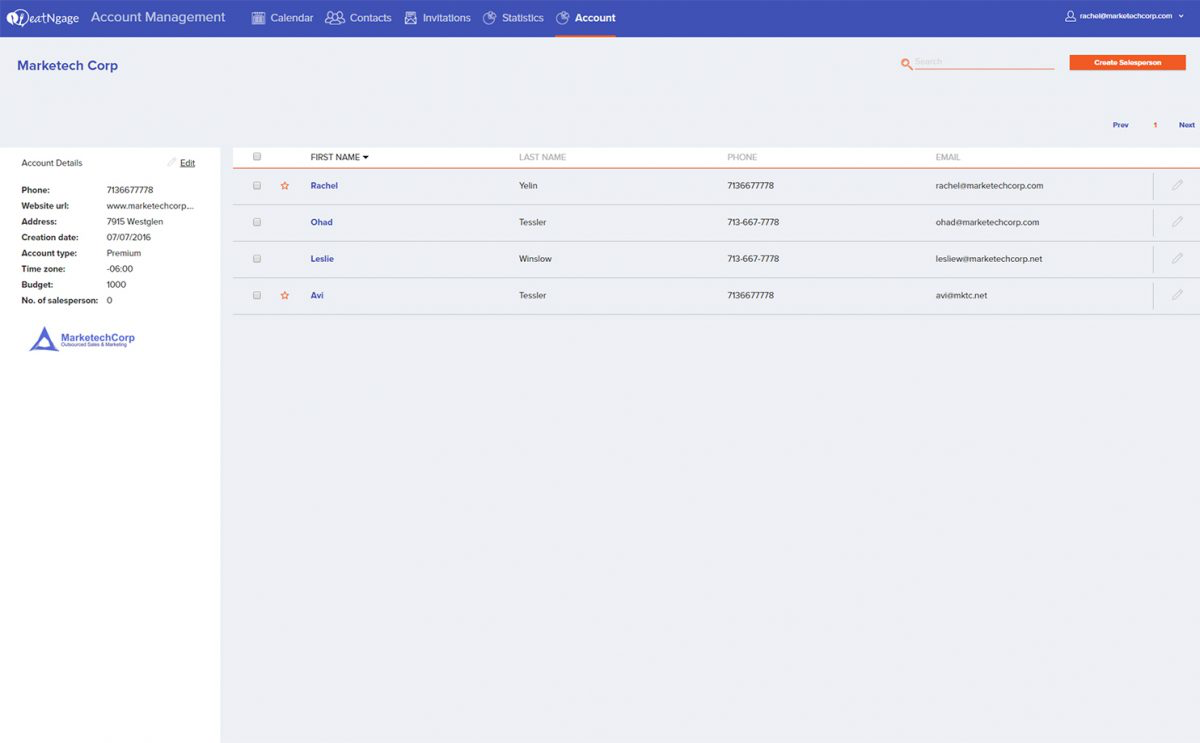Check the select-all header checkbox
Screen dimensions: 1200x743
[x=257, y=157]
